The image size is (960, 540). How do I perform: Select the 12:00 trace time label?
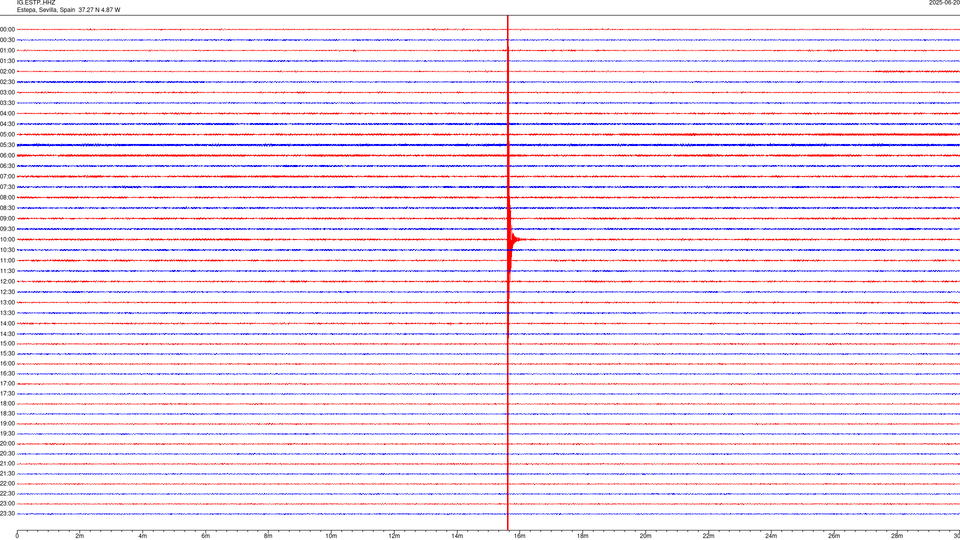pyautogui.click(x=7, y=282)
